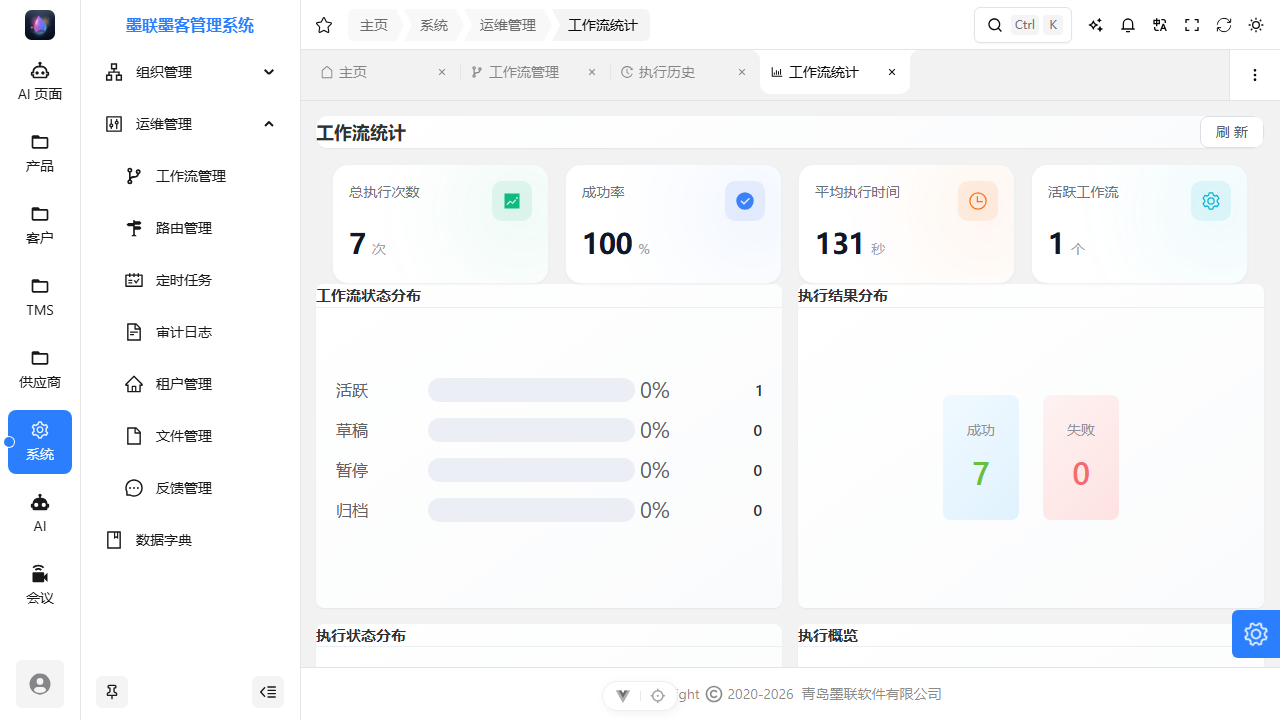Collapse the menu with the fold icon

(x=268, y=692)
